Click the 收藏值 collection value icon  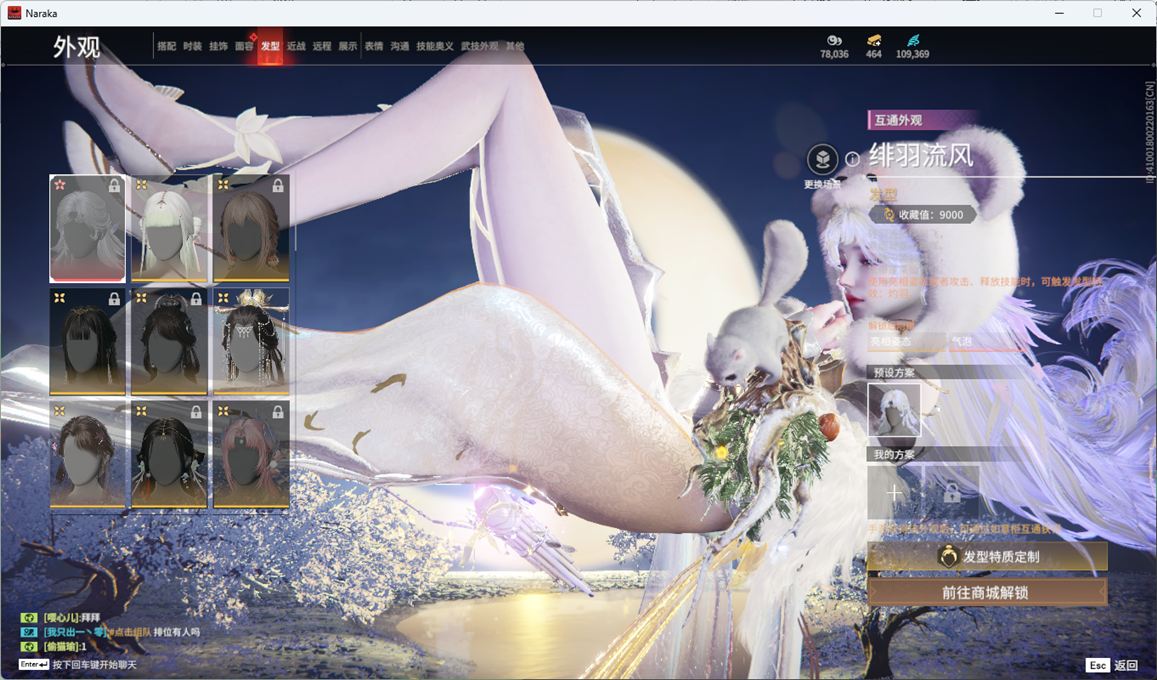coord(889,215)
